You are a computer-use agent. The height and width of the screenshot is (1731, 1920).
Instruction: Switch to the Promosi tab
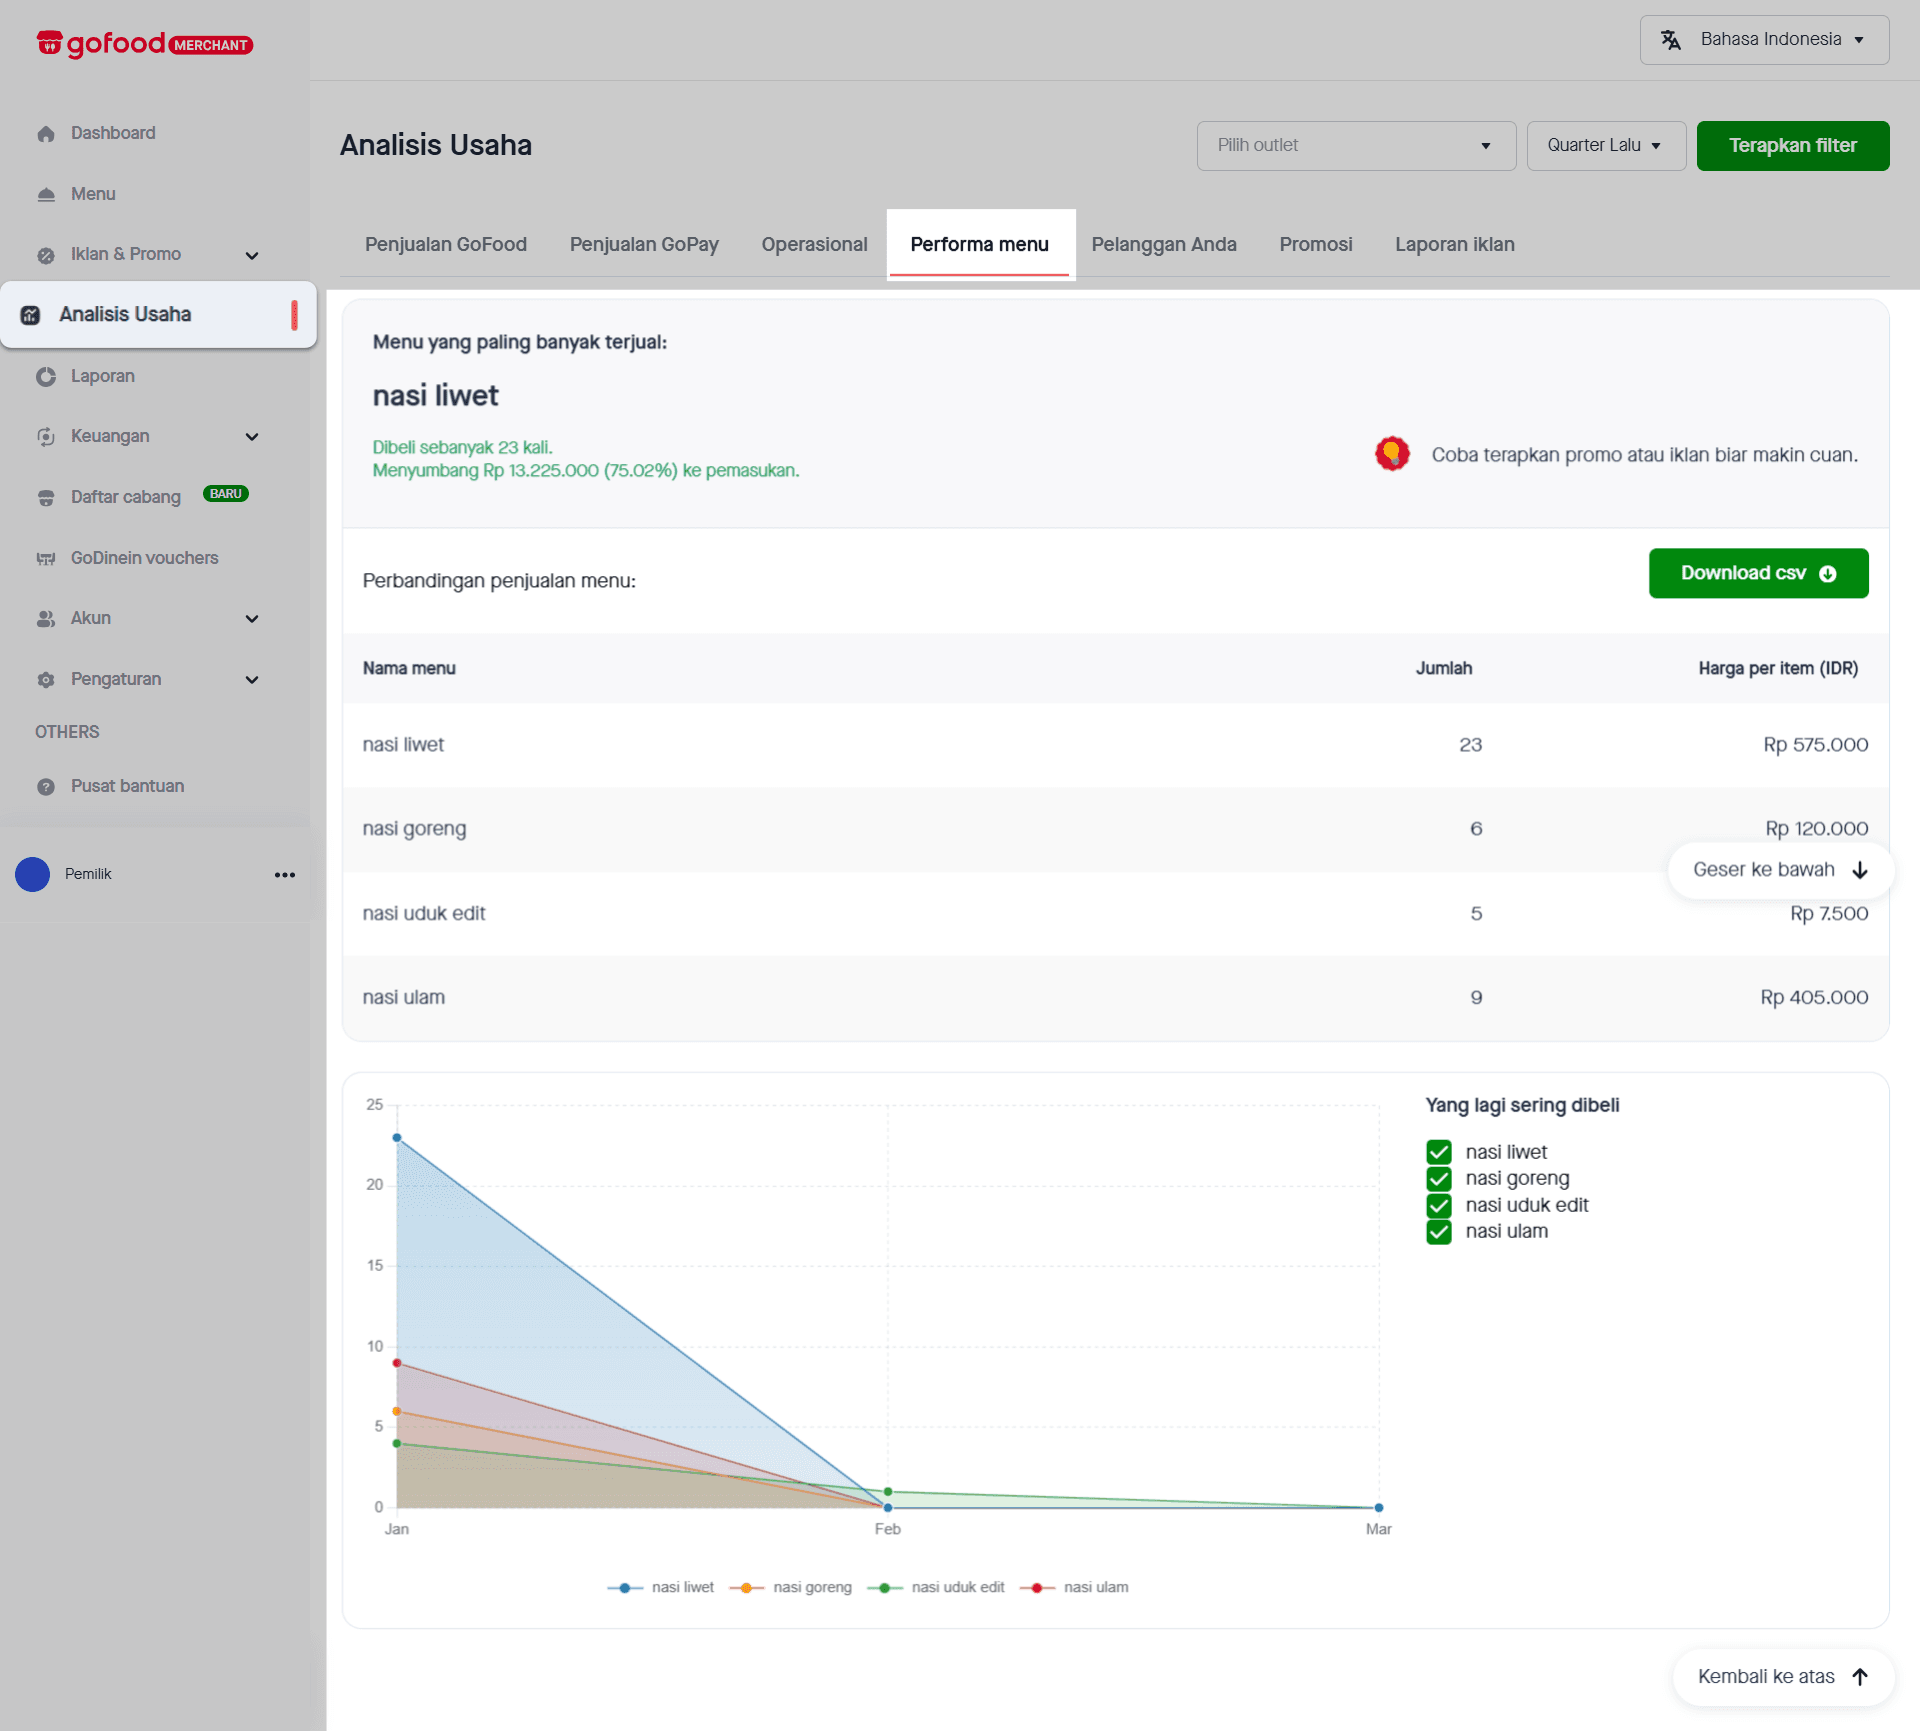click(1316, 245)
